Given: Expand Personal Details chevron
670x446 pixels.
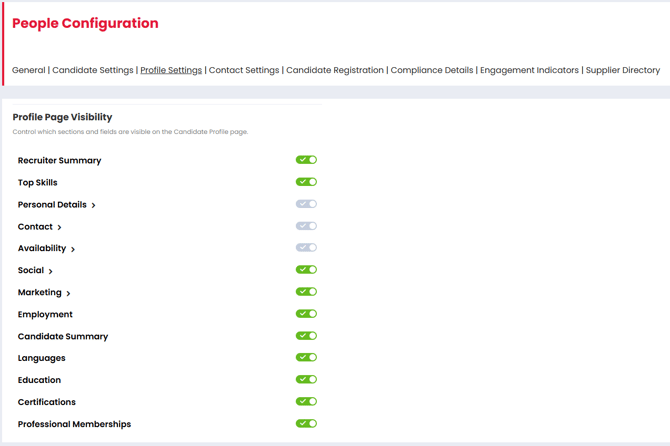Looking at the screenshot, I should (x=94, y=205).
